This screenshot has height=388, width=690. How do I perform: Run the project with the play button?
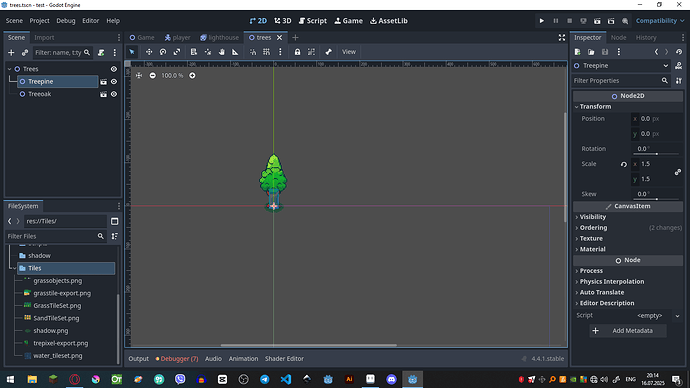pos(542,21)
